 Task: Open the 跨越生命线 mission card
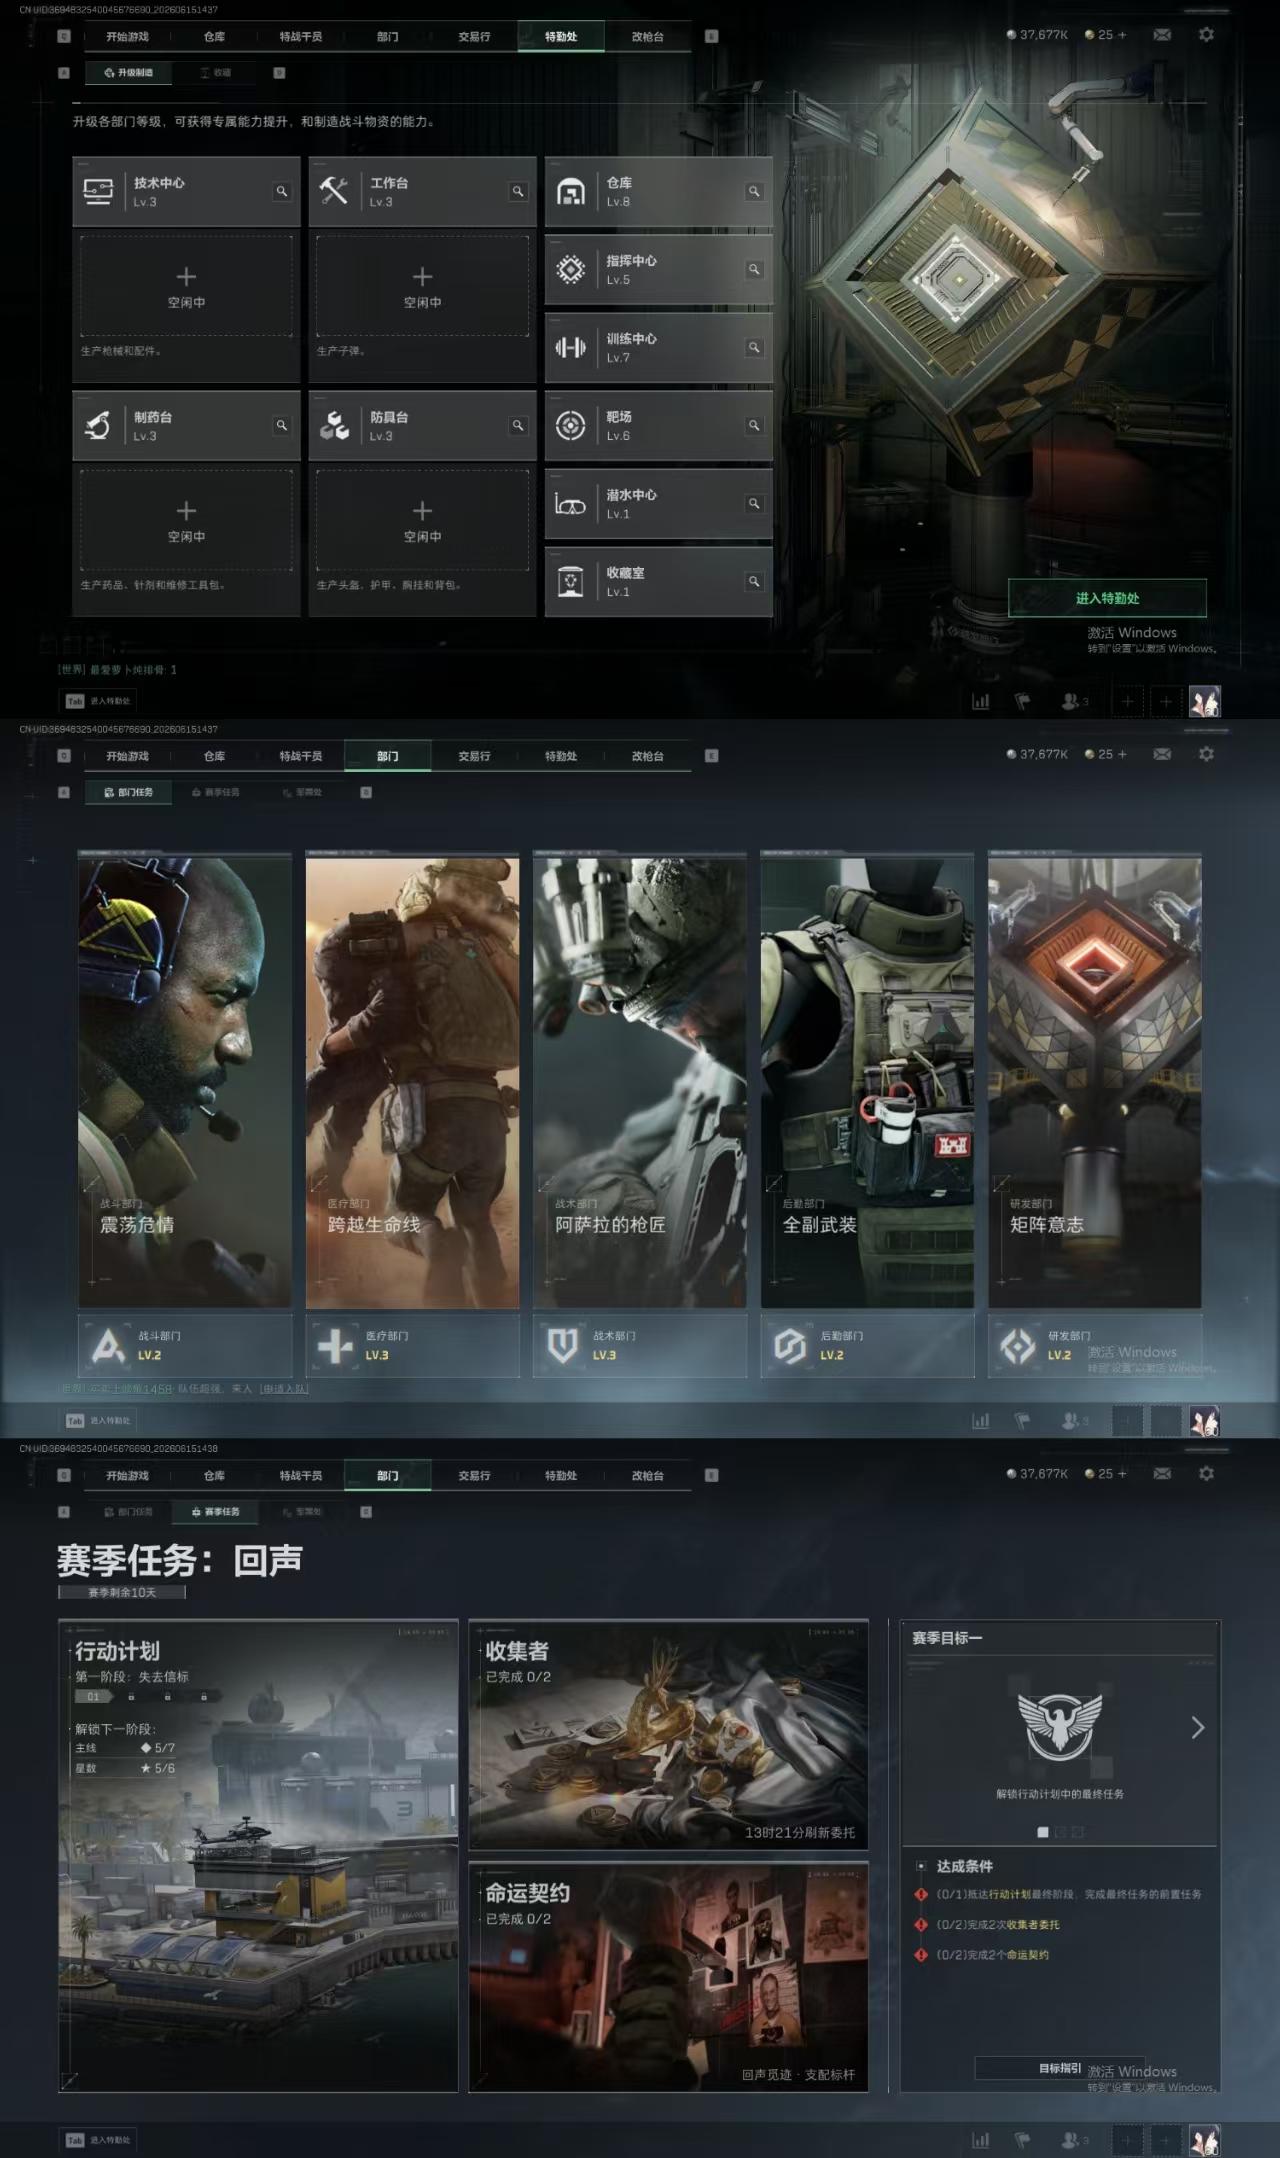click(x=412, y=1080)
